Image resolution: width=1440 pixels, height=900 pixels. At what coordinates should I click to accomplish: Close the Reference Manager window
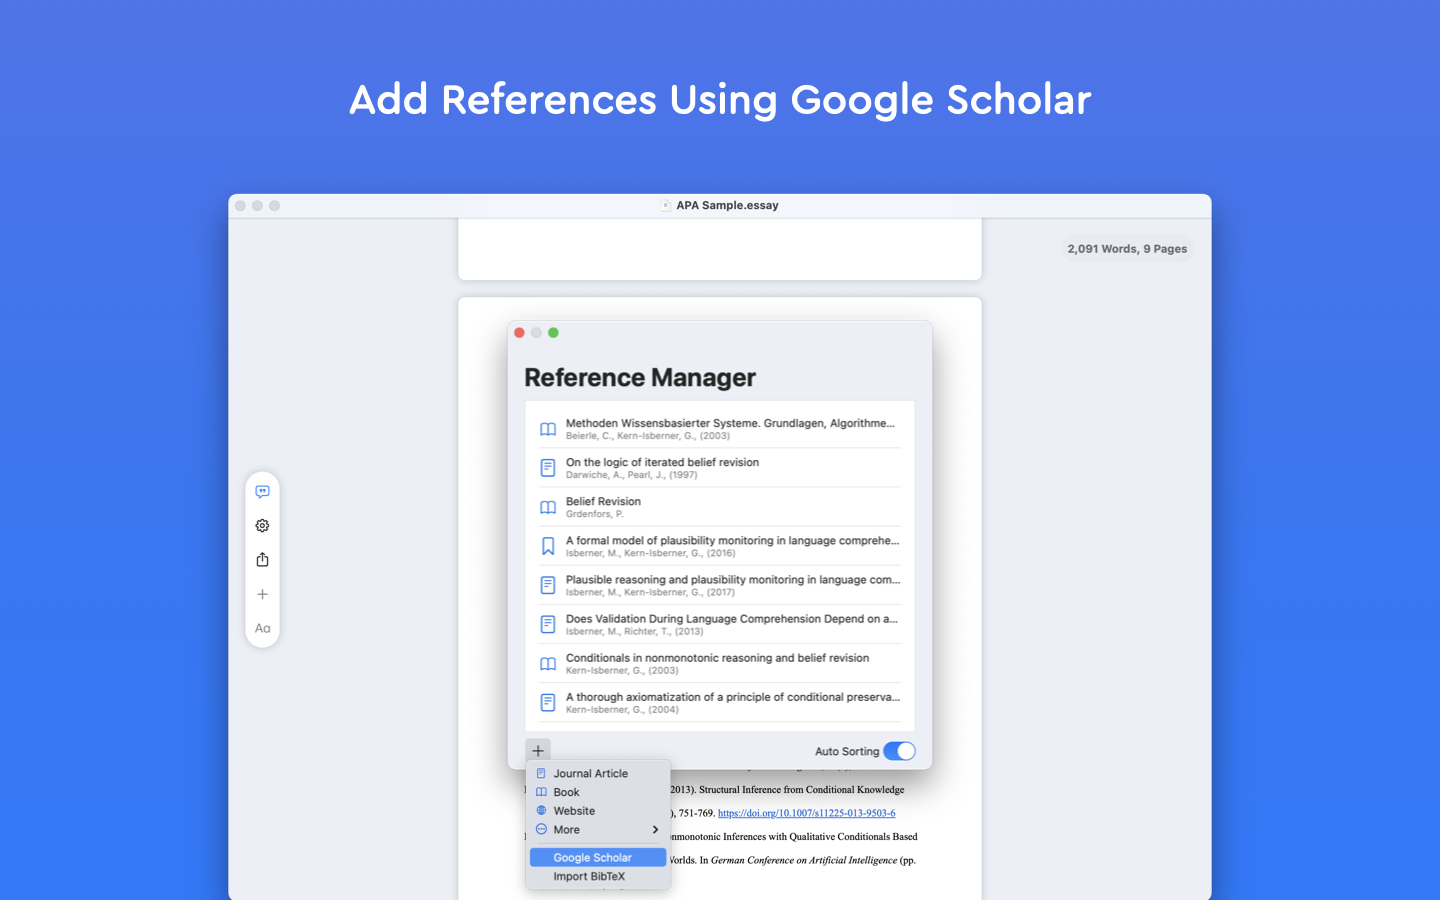coord(519,333)
